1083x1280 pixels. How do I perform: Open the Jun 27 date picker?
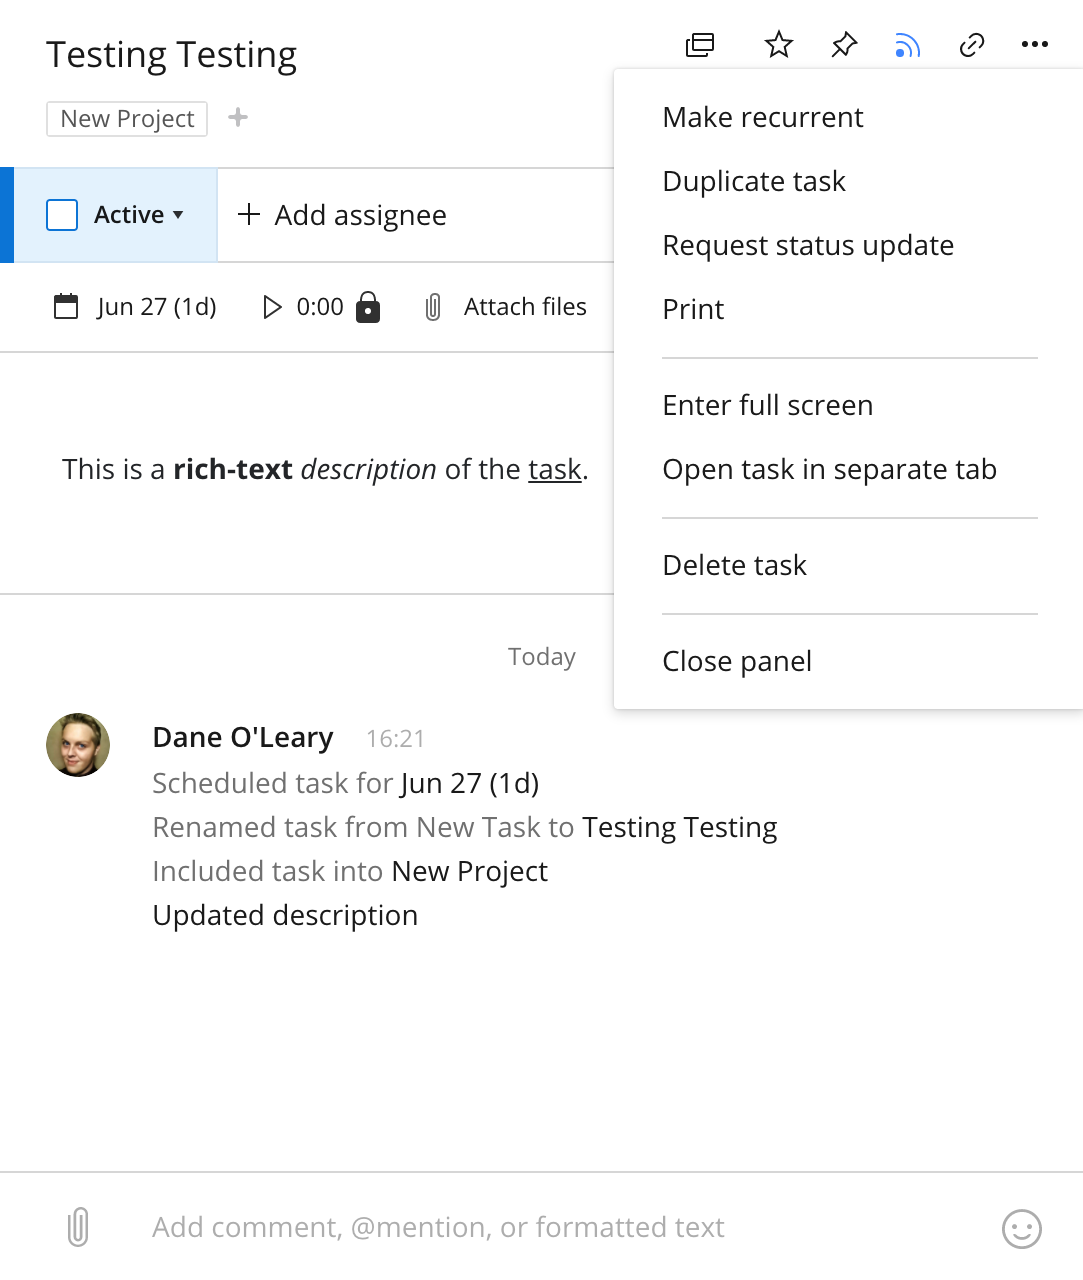point(135,307)
